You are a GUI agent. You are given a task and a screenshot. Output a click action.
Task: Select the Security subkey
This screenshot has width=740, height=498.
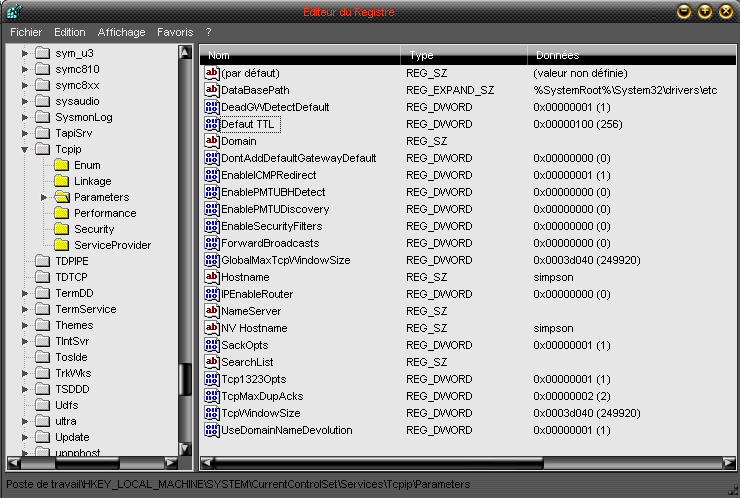pyautogui.click(x=94, y=229)
